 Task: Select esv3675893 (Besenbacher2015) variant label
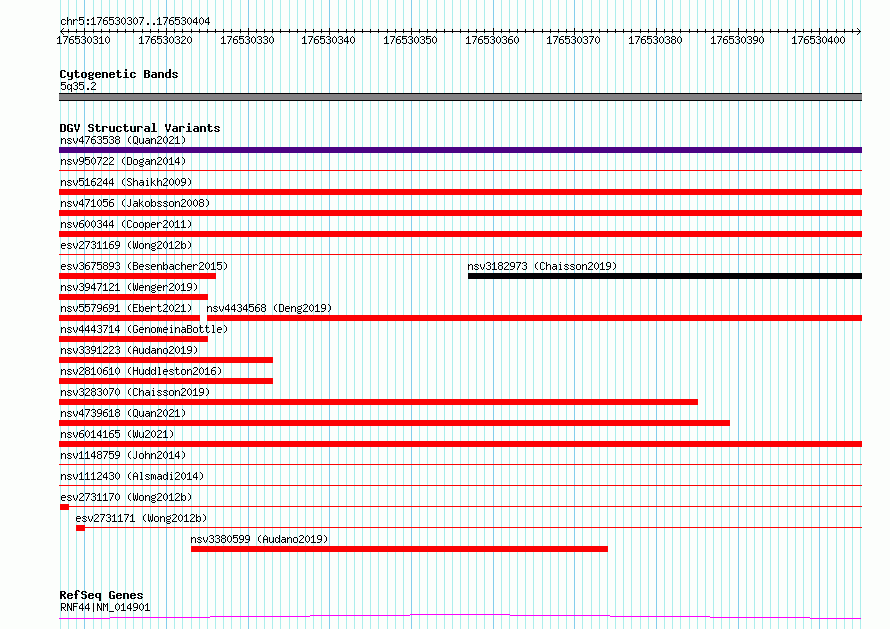(144, 266)
